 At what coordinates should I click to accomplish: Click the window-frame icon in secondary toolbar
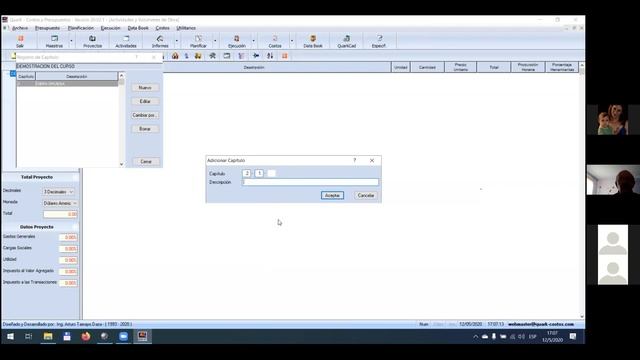(227, 56)
